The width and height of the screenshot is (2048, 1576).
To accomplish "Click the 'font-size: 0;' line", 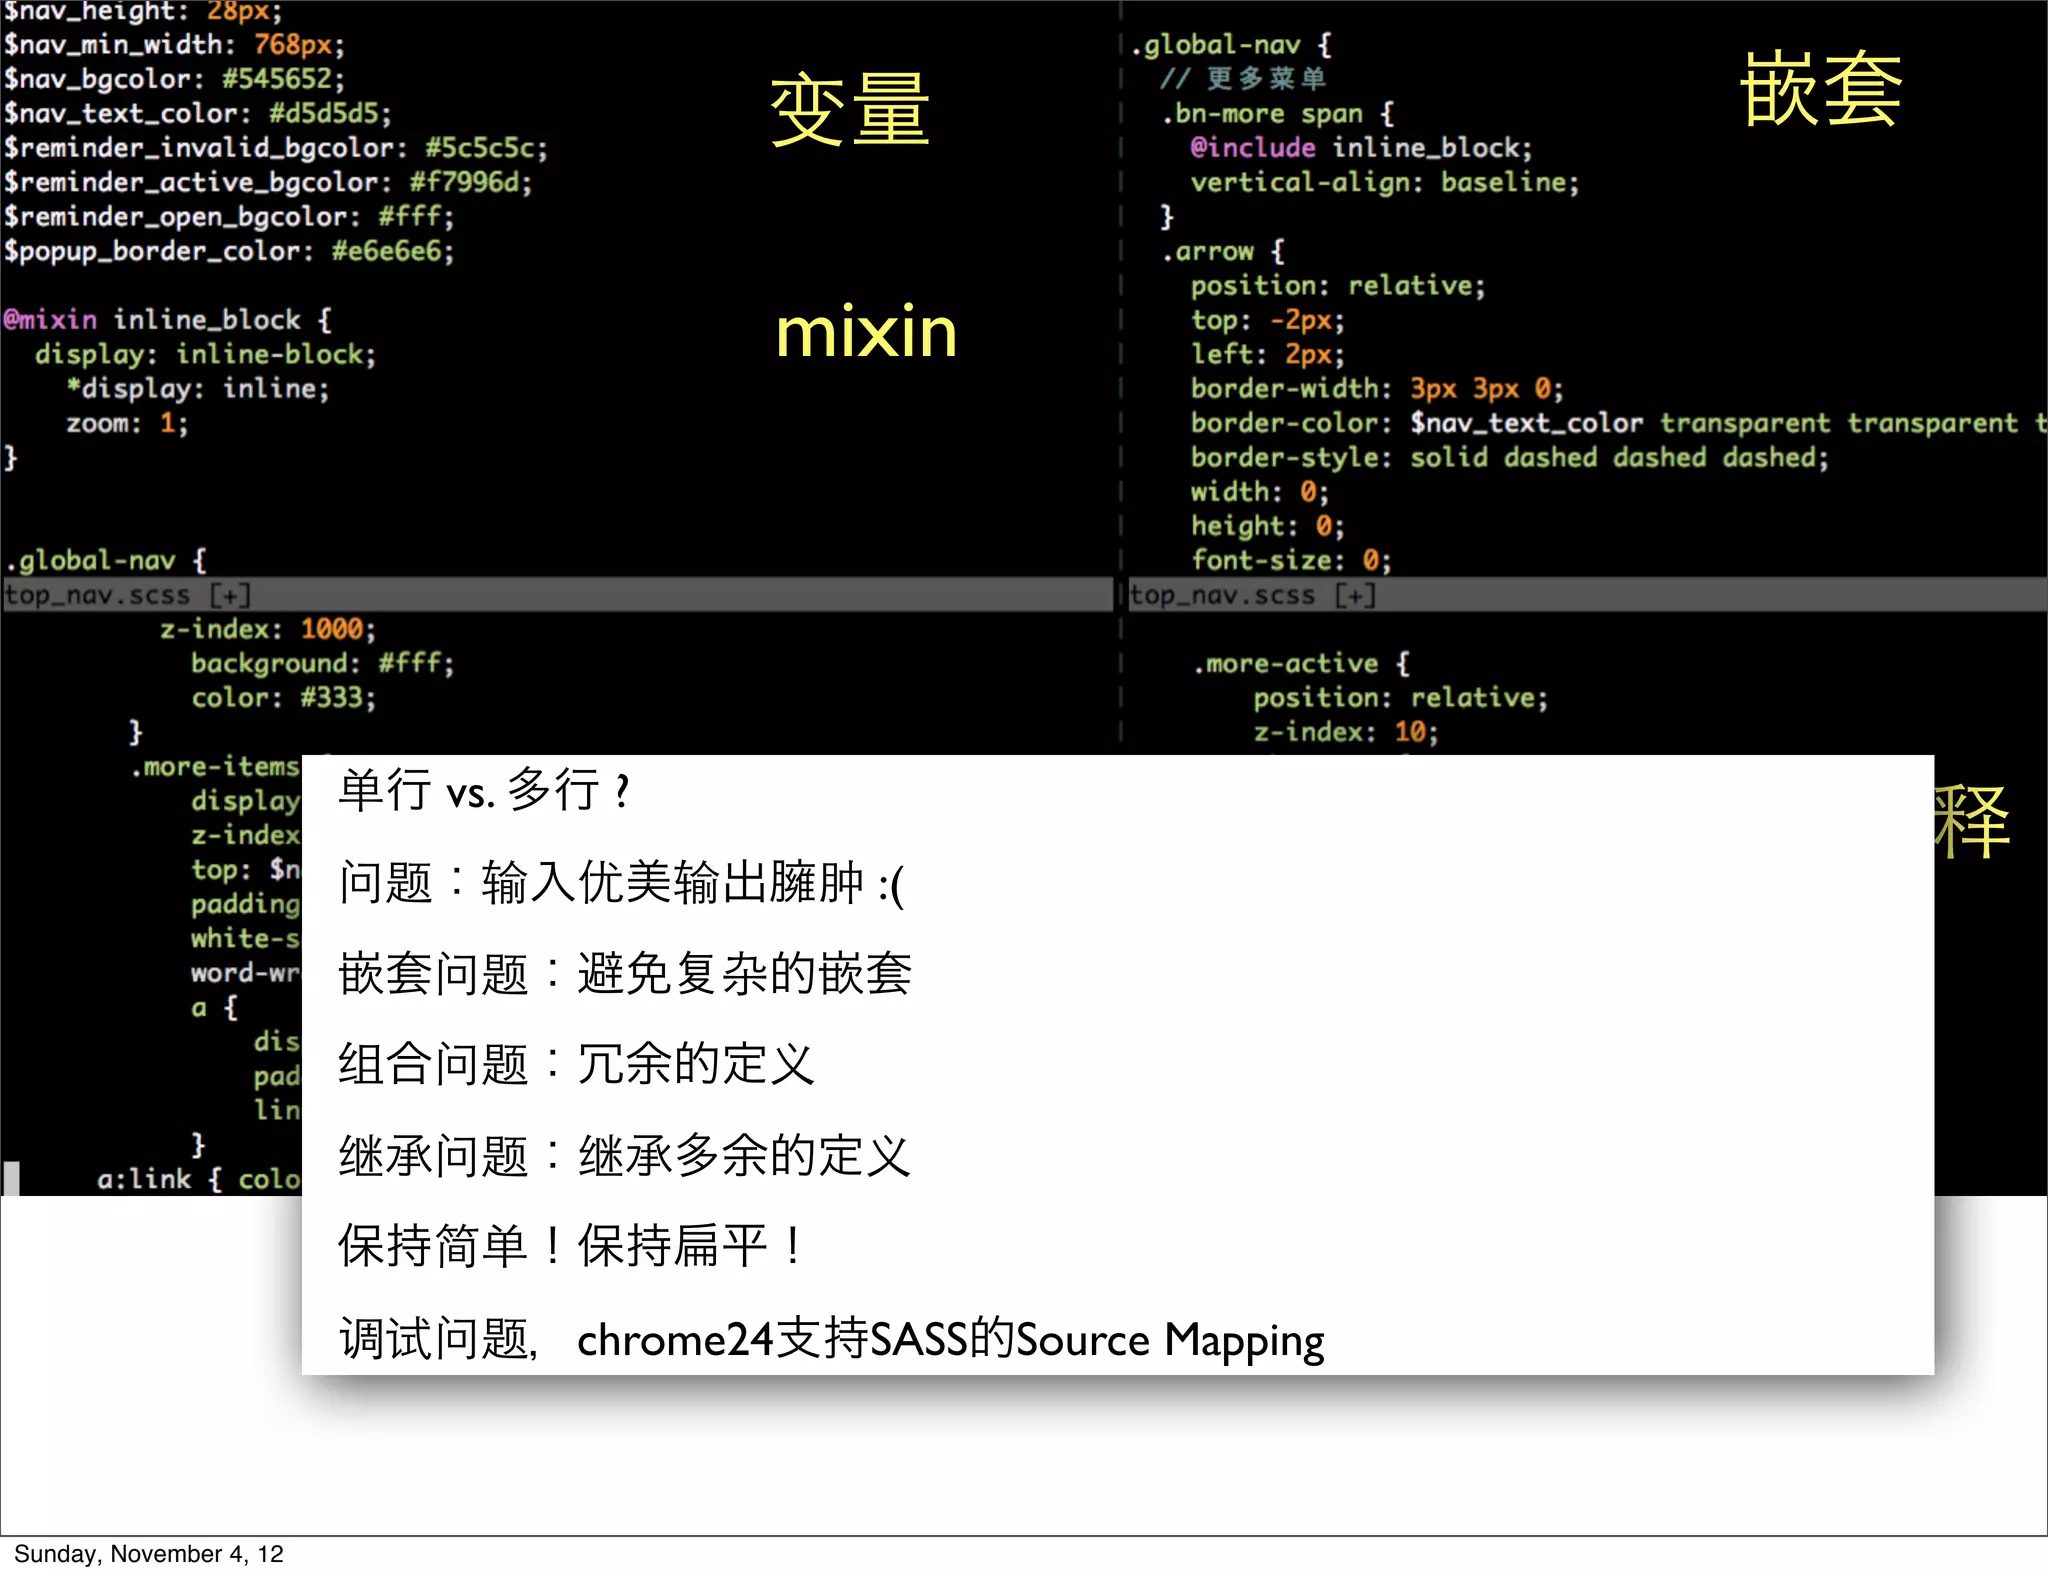I will click(1290, 560).
